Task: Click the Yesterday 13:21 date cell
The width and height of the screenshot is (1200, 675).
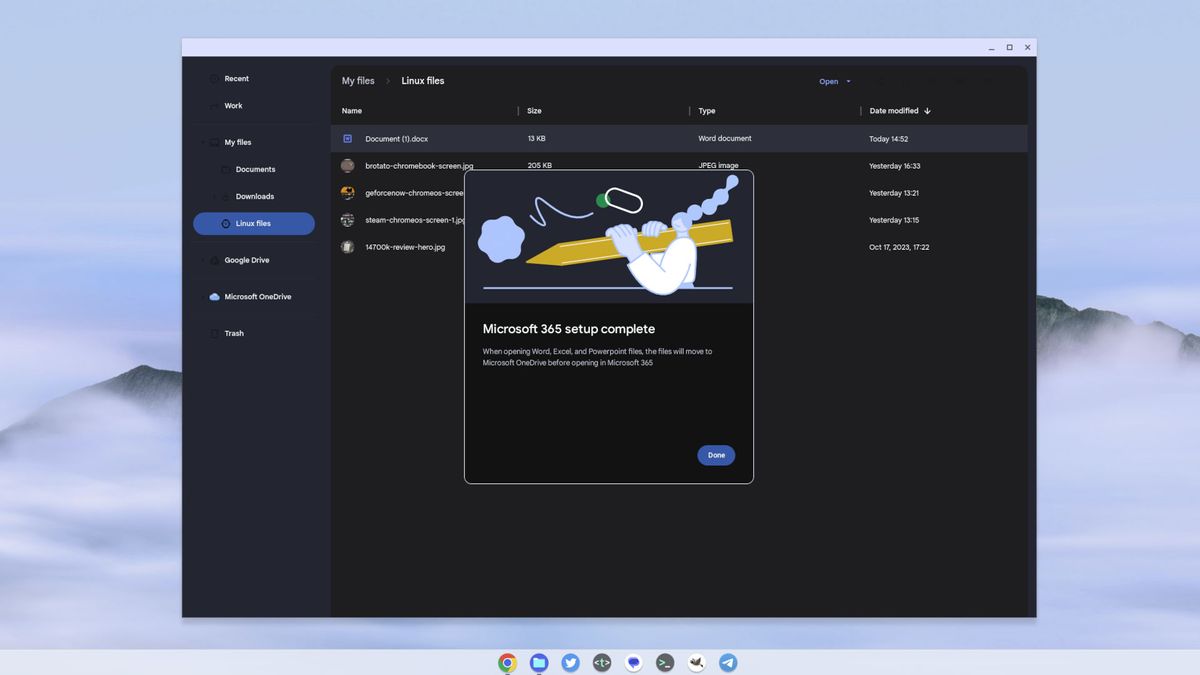Action: 894,193
